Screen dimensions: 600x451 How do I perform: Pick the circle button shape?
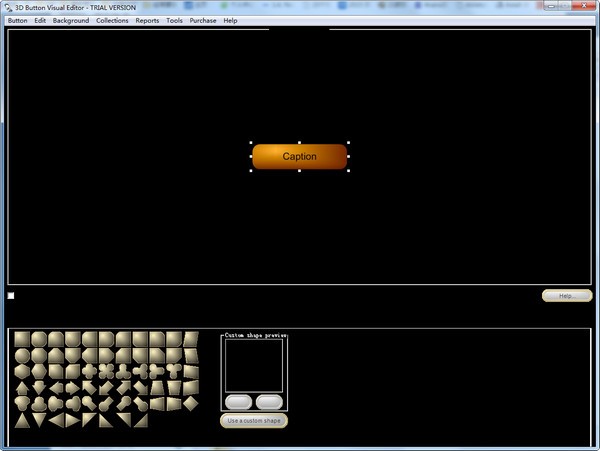(22, 356)
